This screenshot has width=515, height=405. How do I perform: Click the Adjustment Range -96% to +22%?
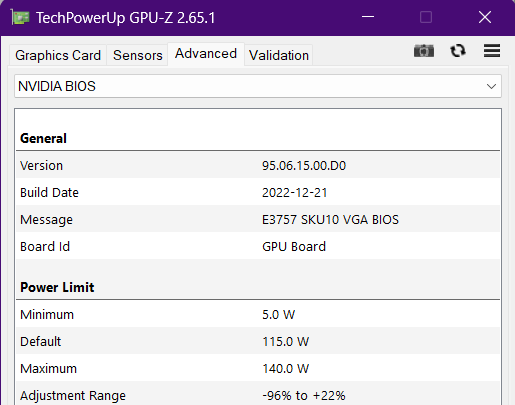coord(303,396)
